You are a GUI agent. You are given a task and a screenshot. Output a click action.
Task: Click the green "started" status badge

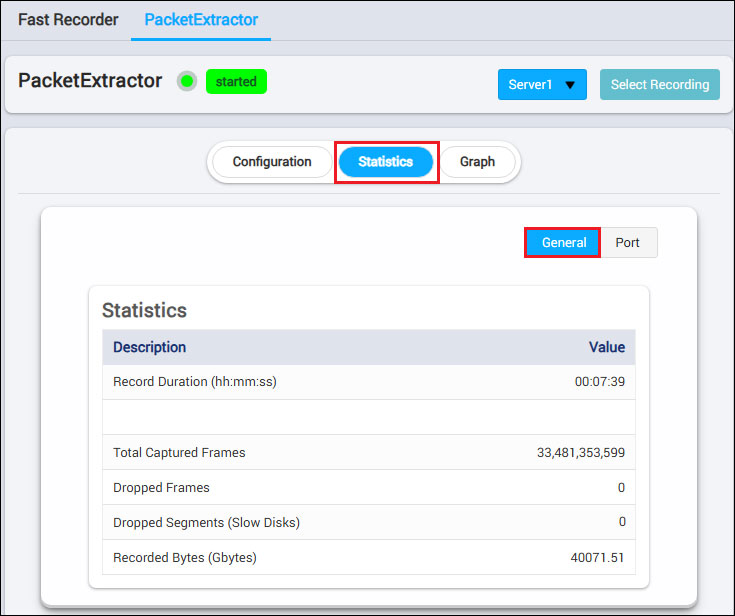pyautogui.click(x=236, y=82)
